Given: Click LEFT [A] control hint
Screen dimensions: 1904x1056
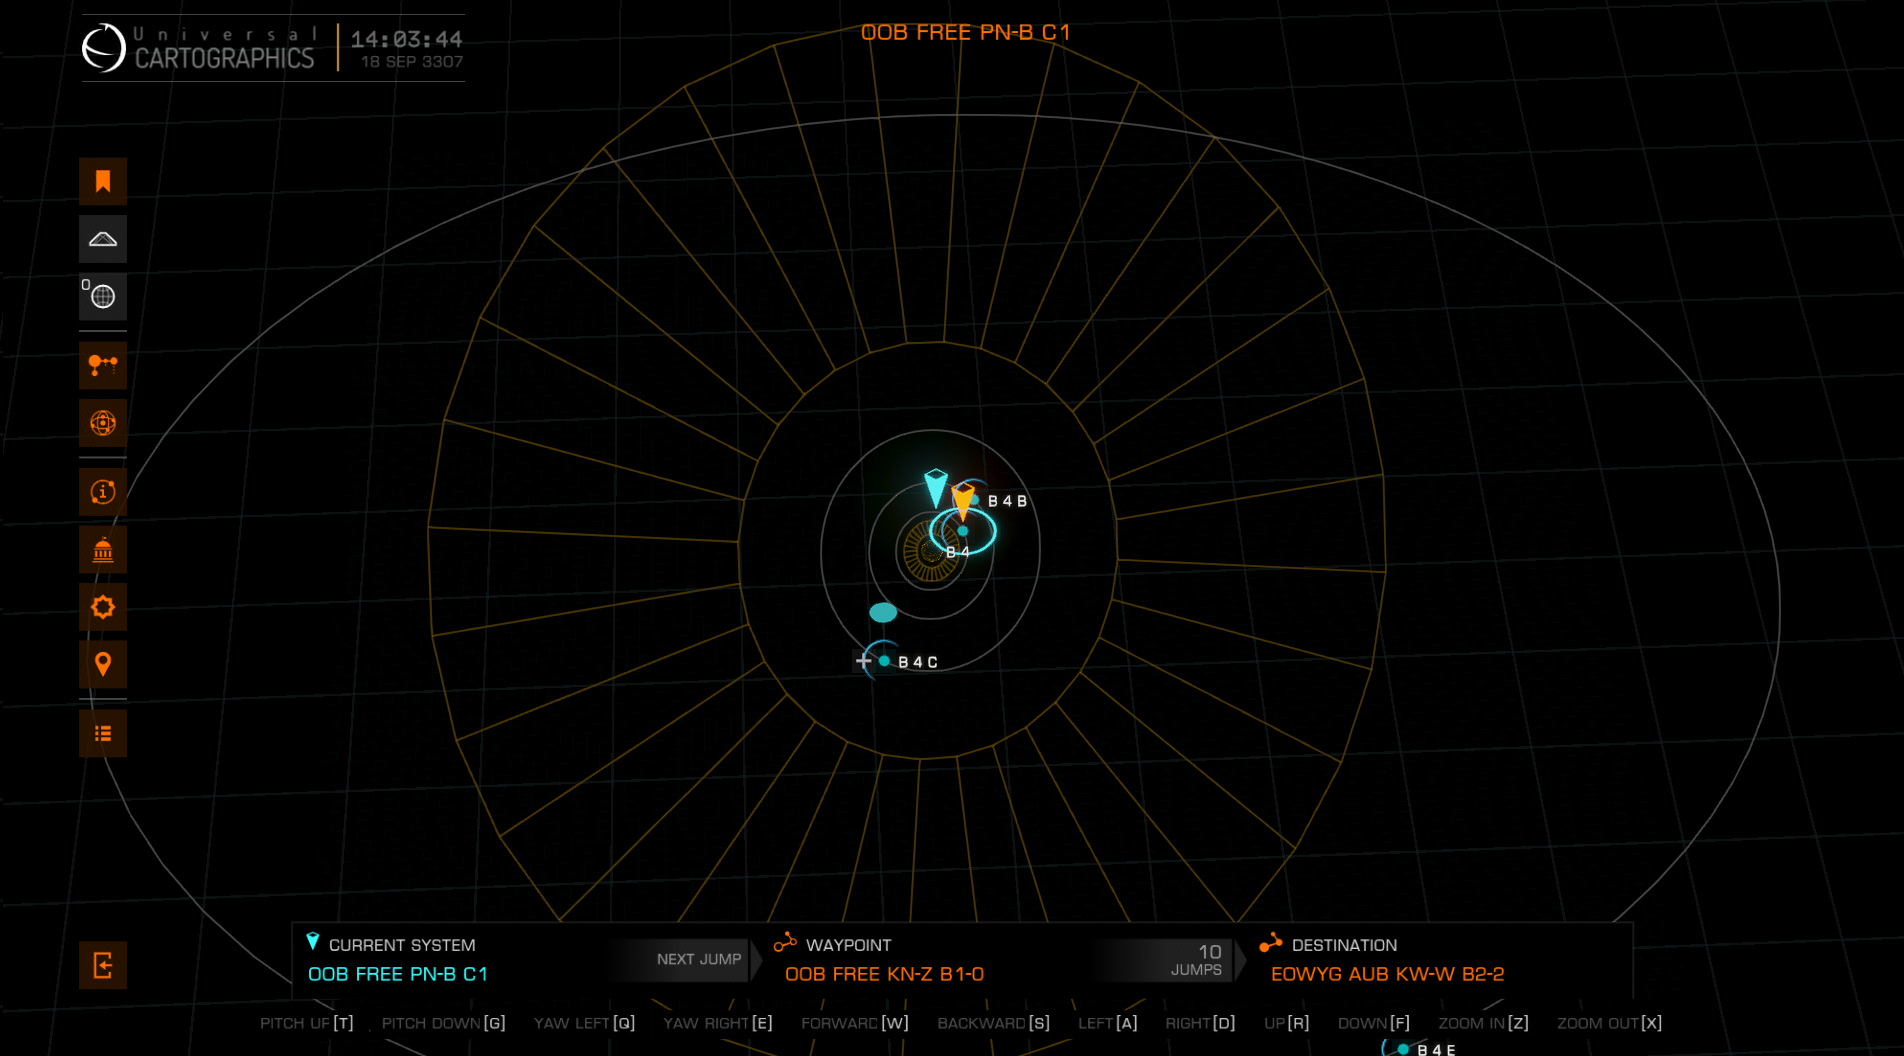Looking at the screenshot, I should click(x=1108, y=1023).
